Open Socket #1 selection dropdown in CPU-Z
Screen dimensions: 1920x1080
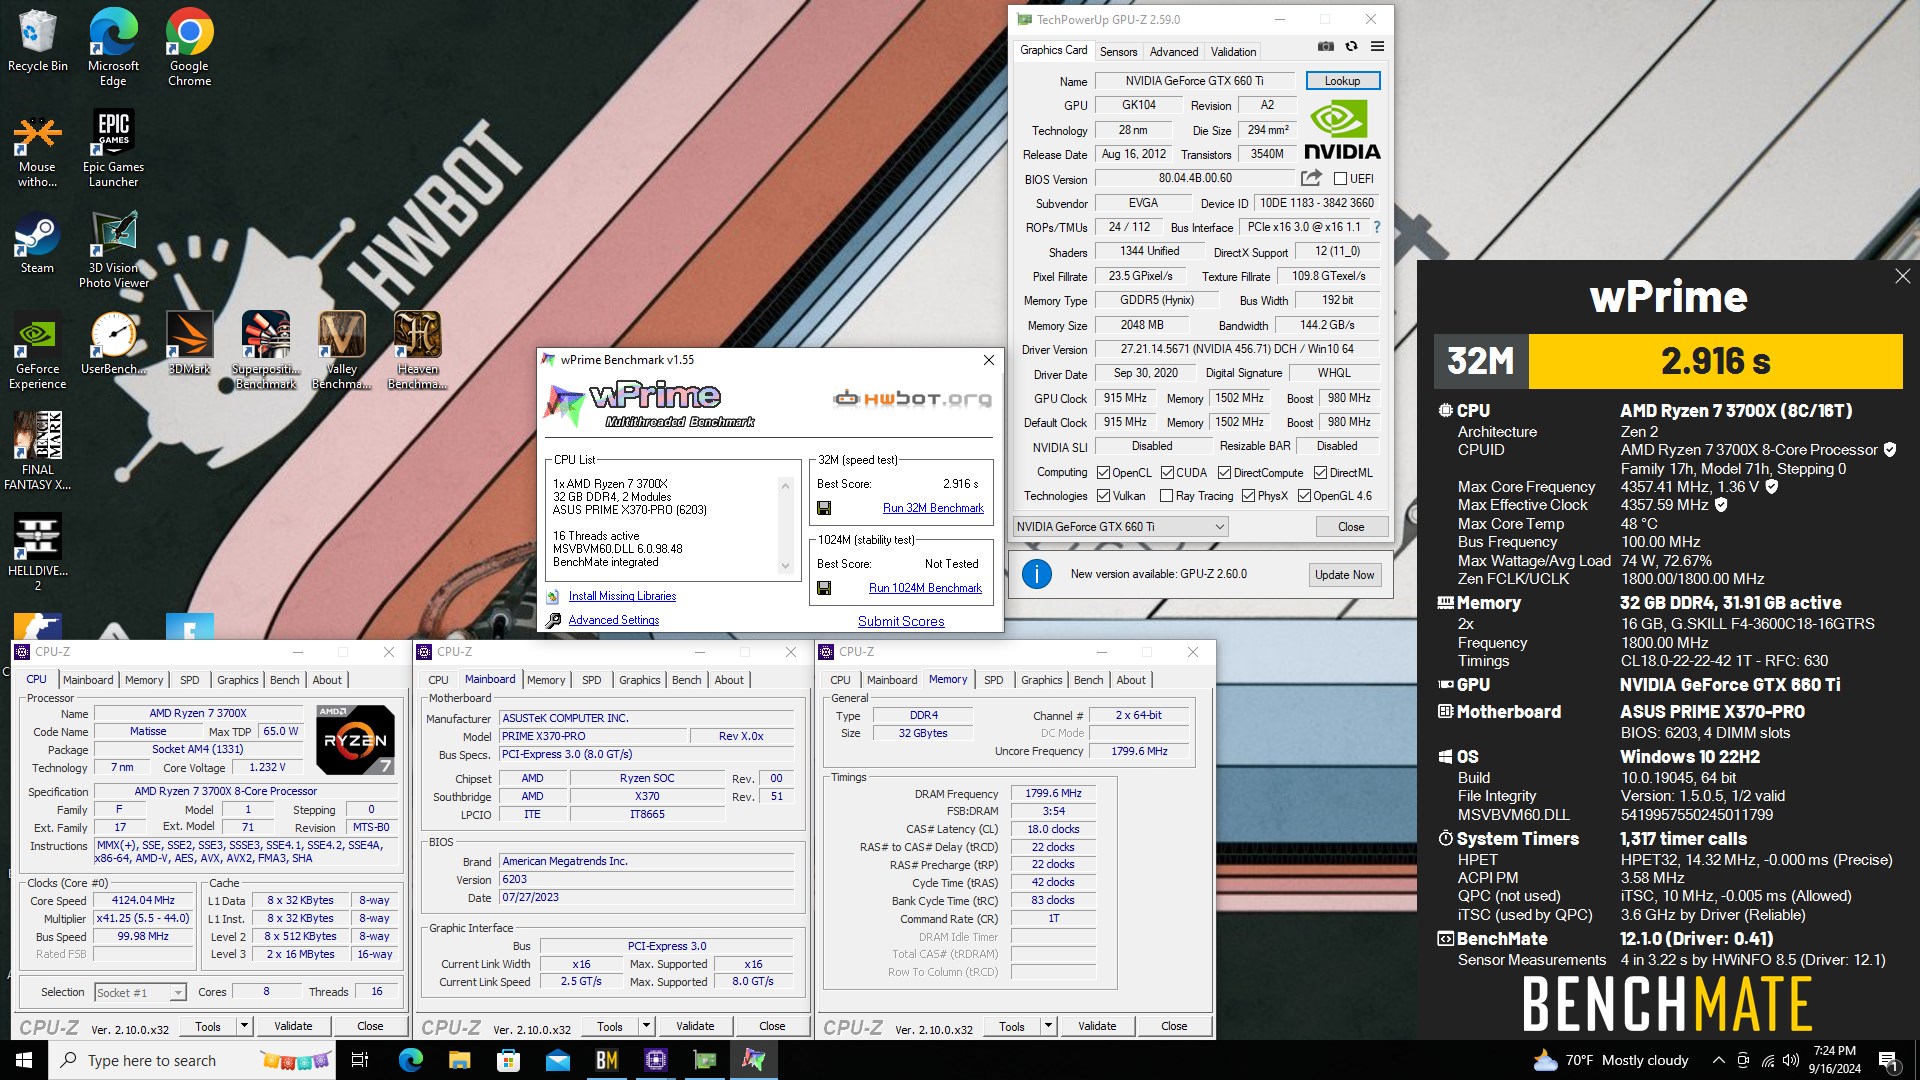point(177,993)
